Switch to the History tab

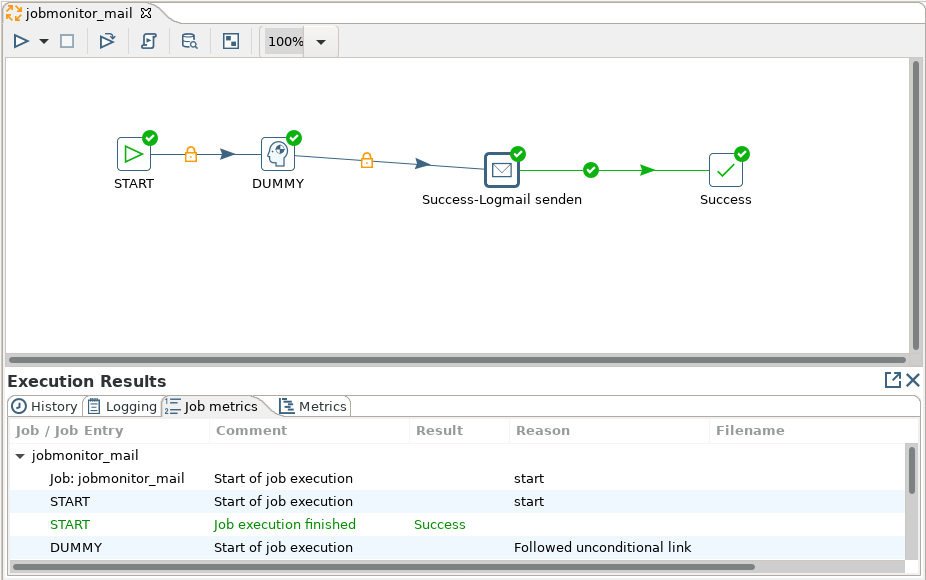pos(45,406)
